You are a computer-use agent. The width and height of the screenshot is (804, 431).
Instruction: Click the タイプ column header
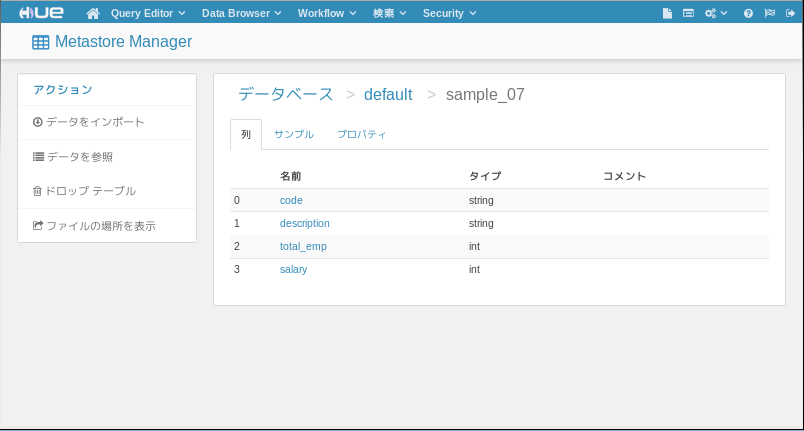tap(485, 176)
